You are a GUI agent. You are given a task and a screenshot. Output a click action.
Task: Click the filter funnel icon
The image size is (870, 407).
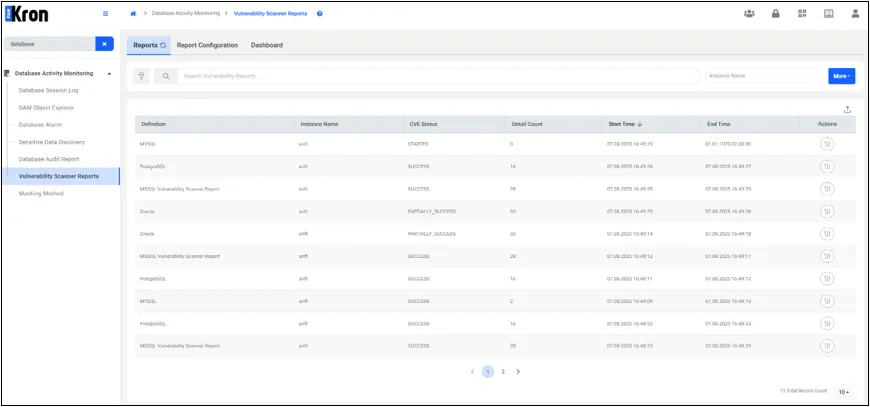coord(141,76)
